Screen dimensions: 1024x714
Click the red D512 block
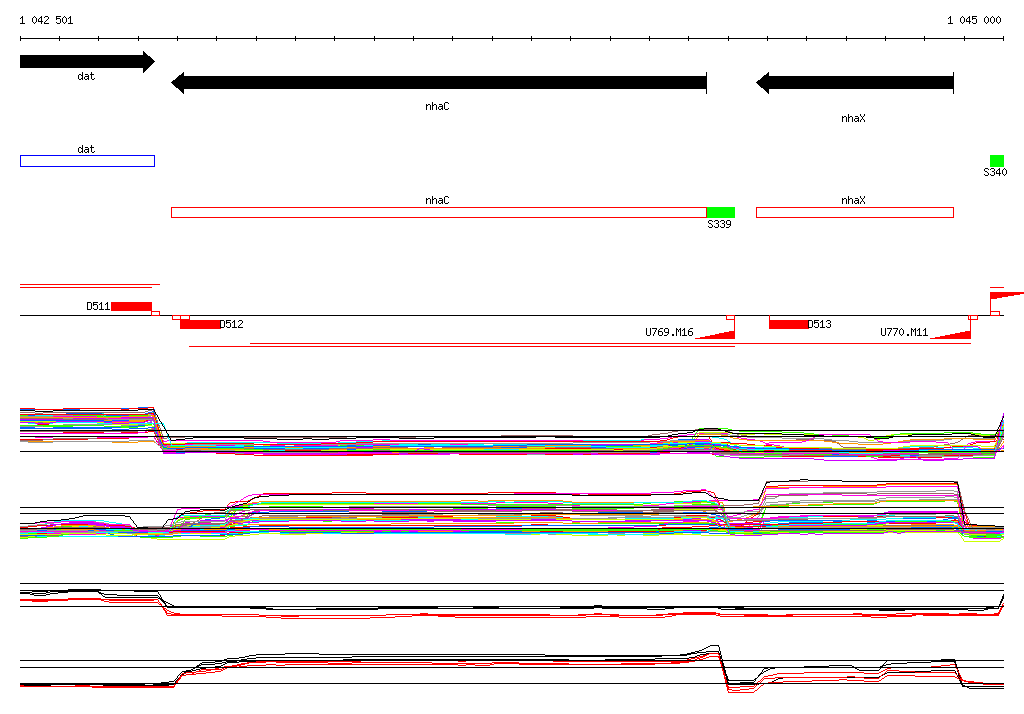point(200,325)
